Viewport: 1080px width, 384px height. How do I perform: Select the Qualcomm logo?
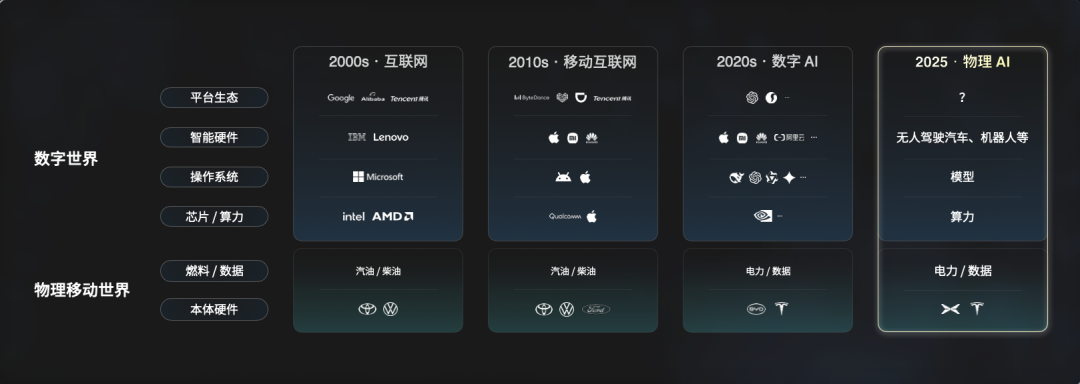point(565,217)
